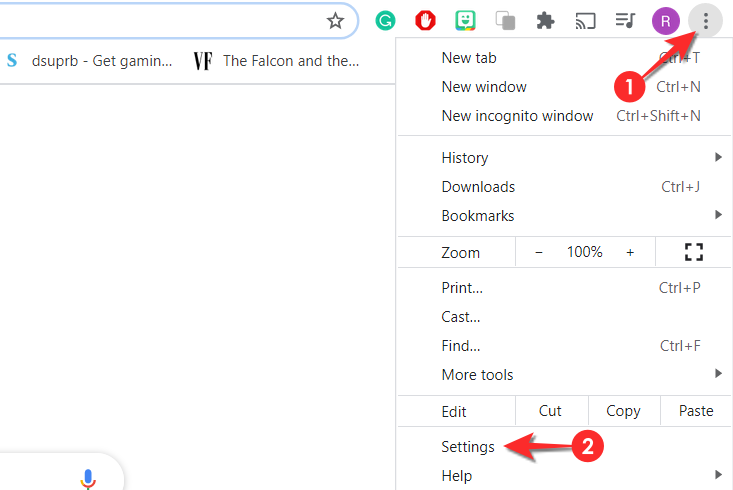This screenshot has height=490, width=733.
Task: Expand the More tools submenu
Action: (564, 375)
